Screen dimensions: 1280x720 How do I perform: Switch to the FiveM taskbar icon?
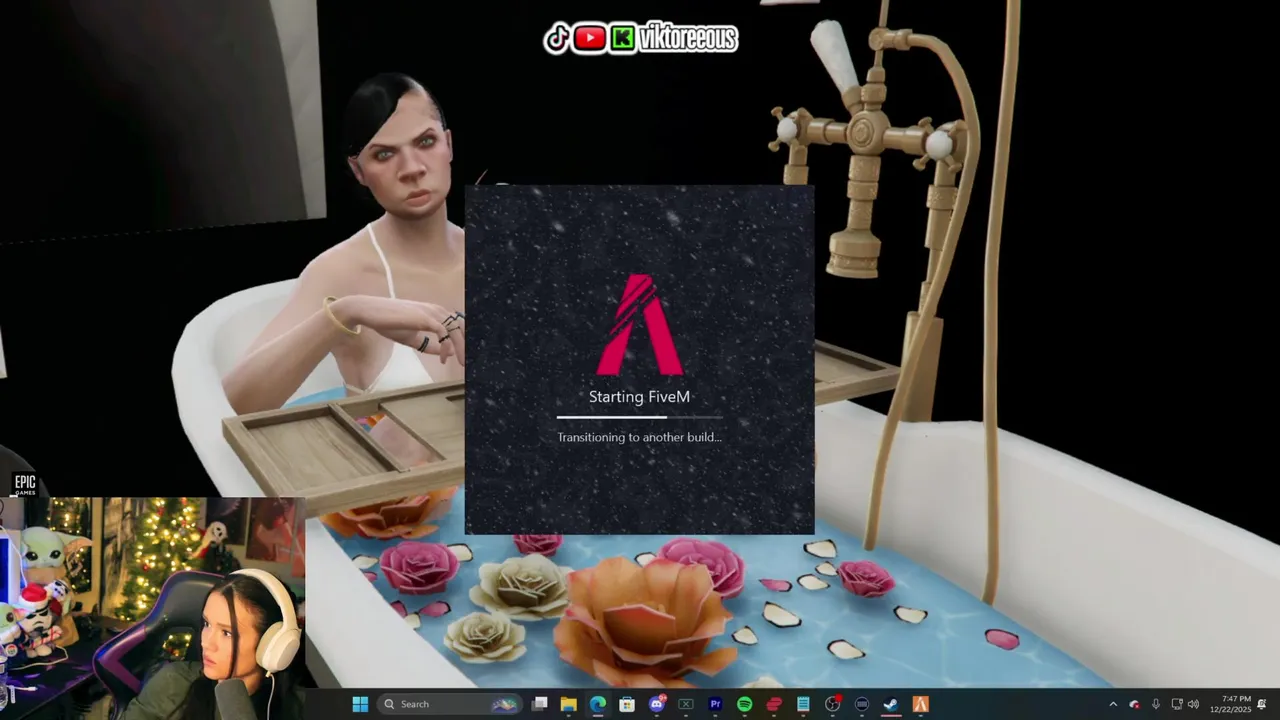coord(920,704)
